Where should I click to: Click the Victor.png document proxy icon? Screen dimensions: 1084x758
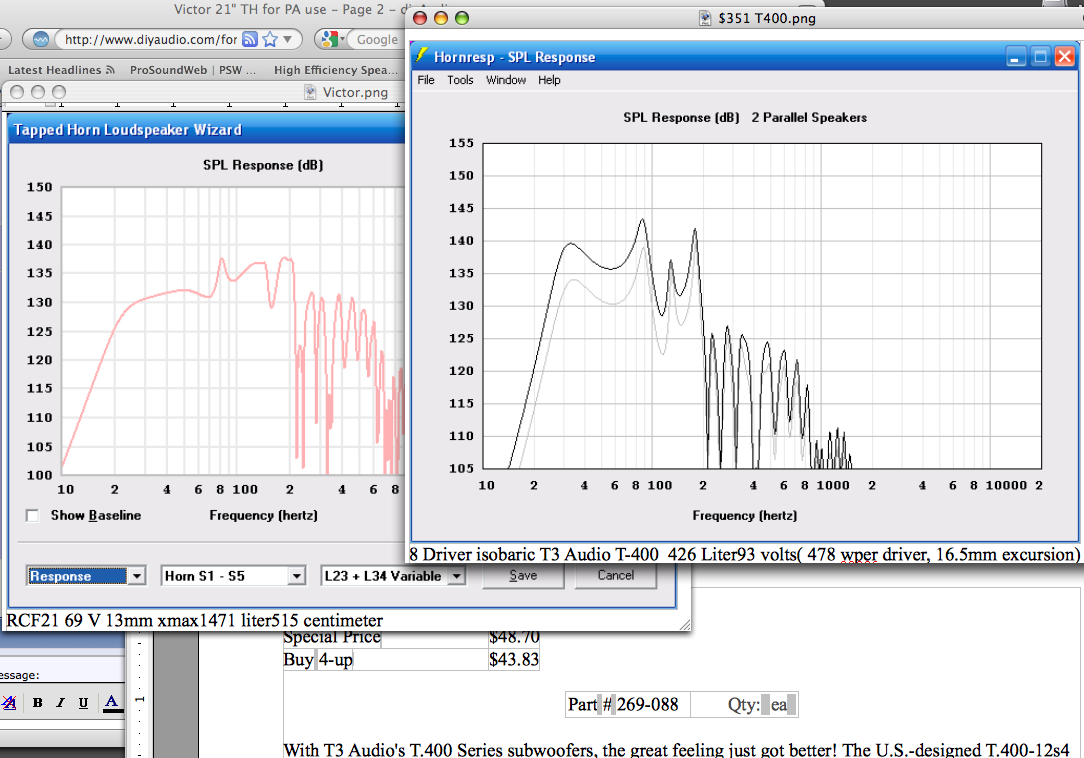(310, 92)
